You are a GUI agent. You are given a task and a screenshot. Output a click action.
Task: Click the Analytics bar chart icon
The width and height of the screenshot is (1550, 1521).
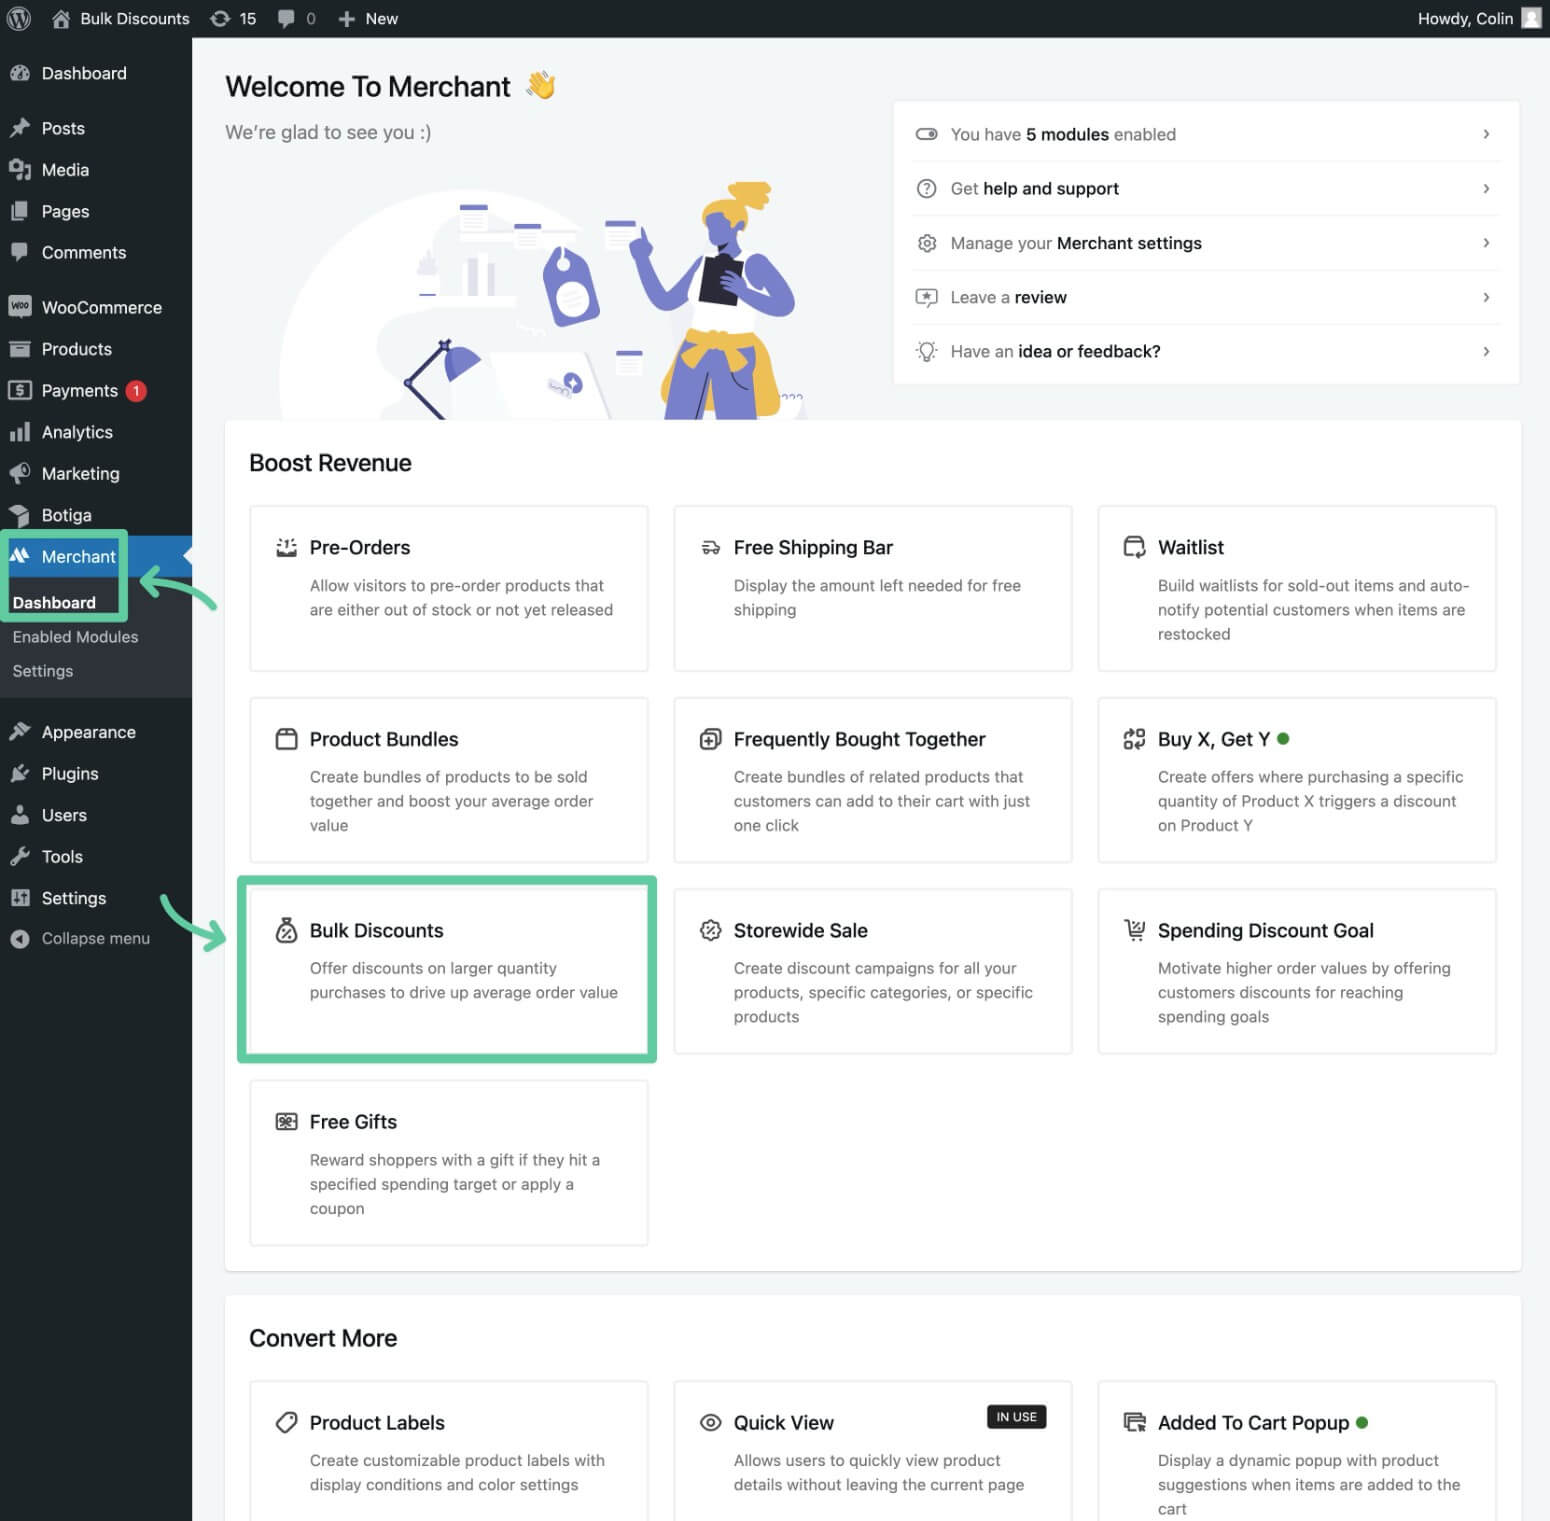[x=20, y=432]
